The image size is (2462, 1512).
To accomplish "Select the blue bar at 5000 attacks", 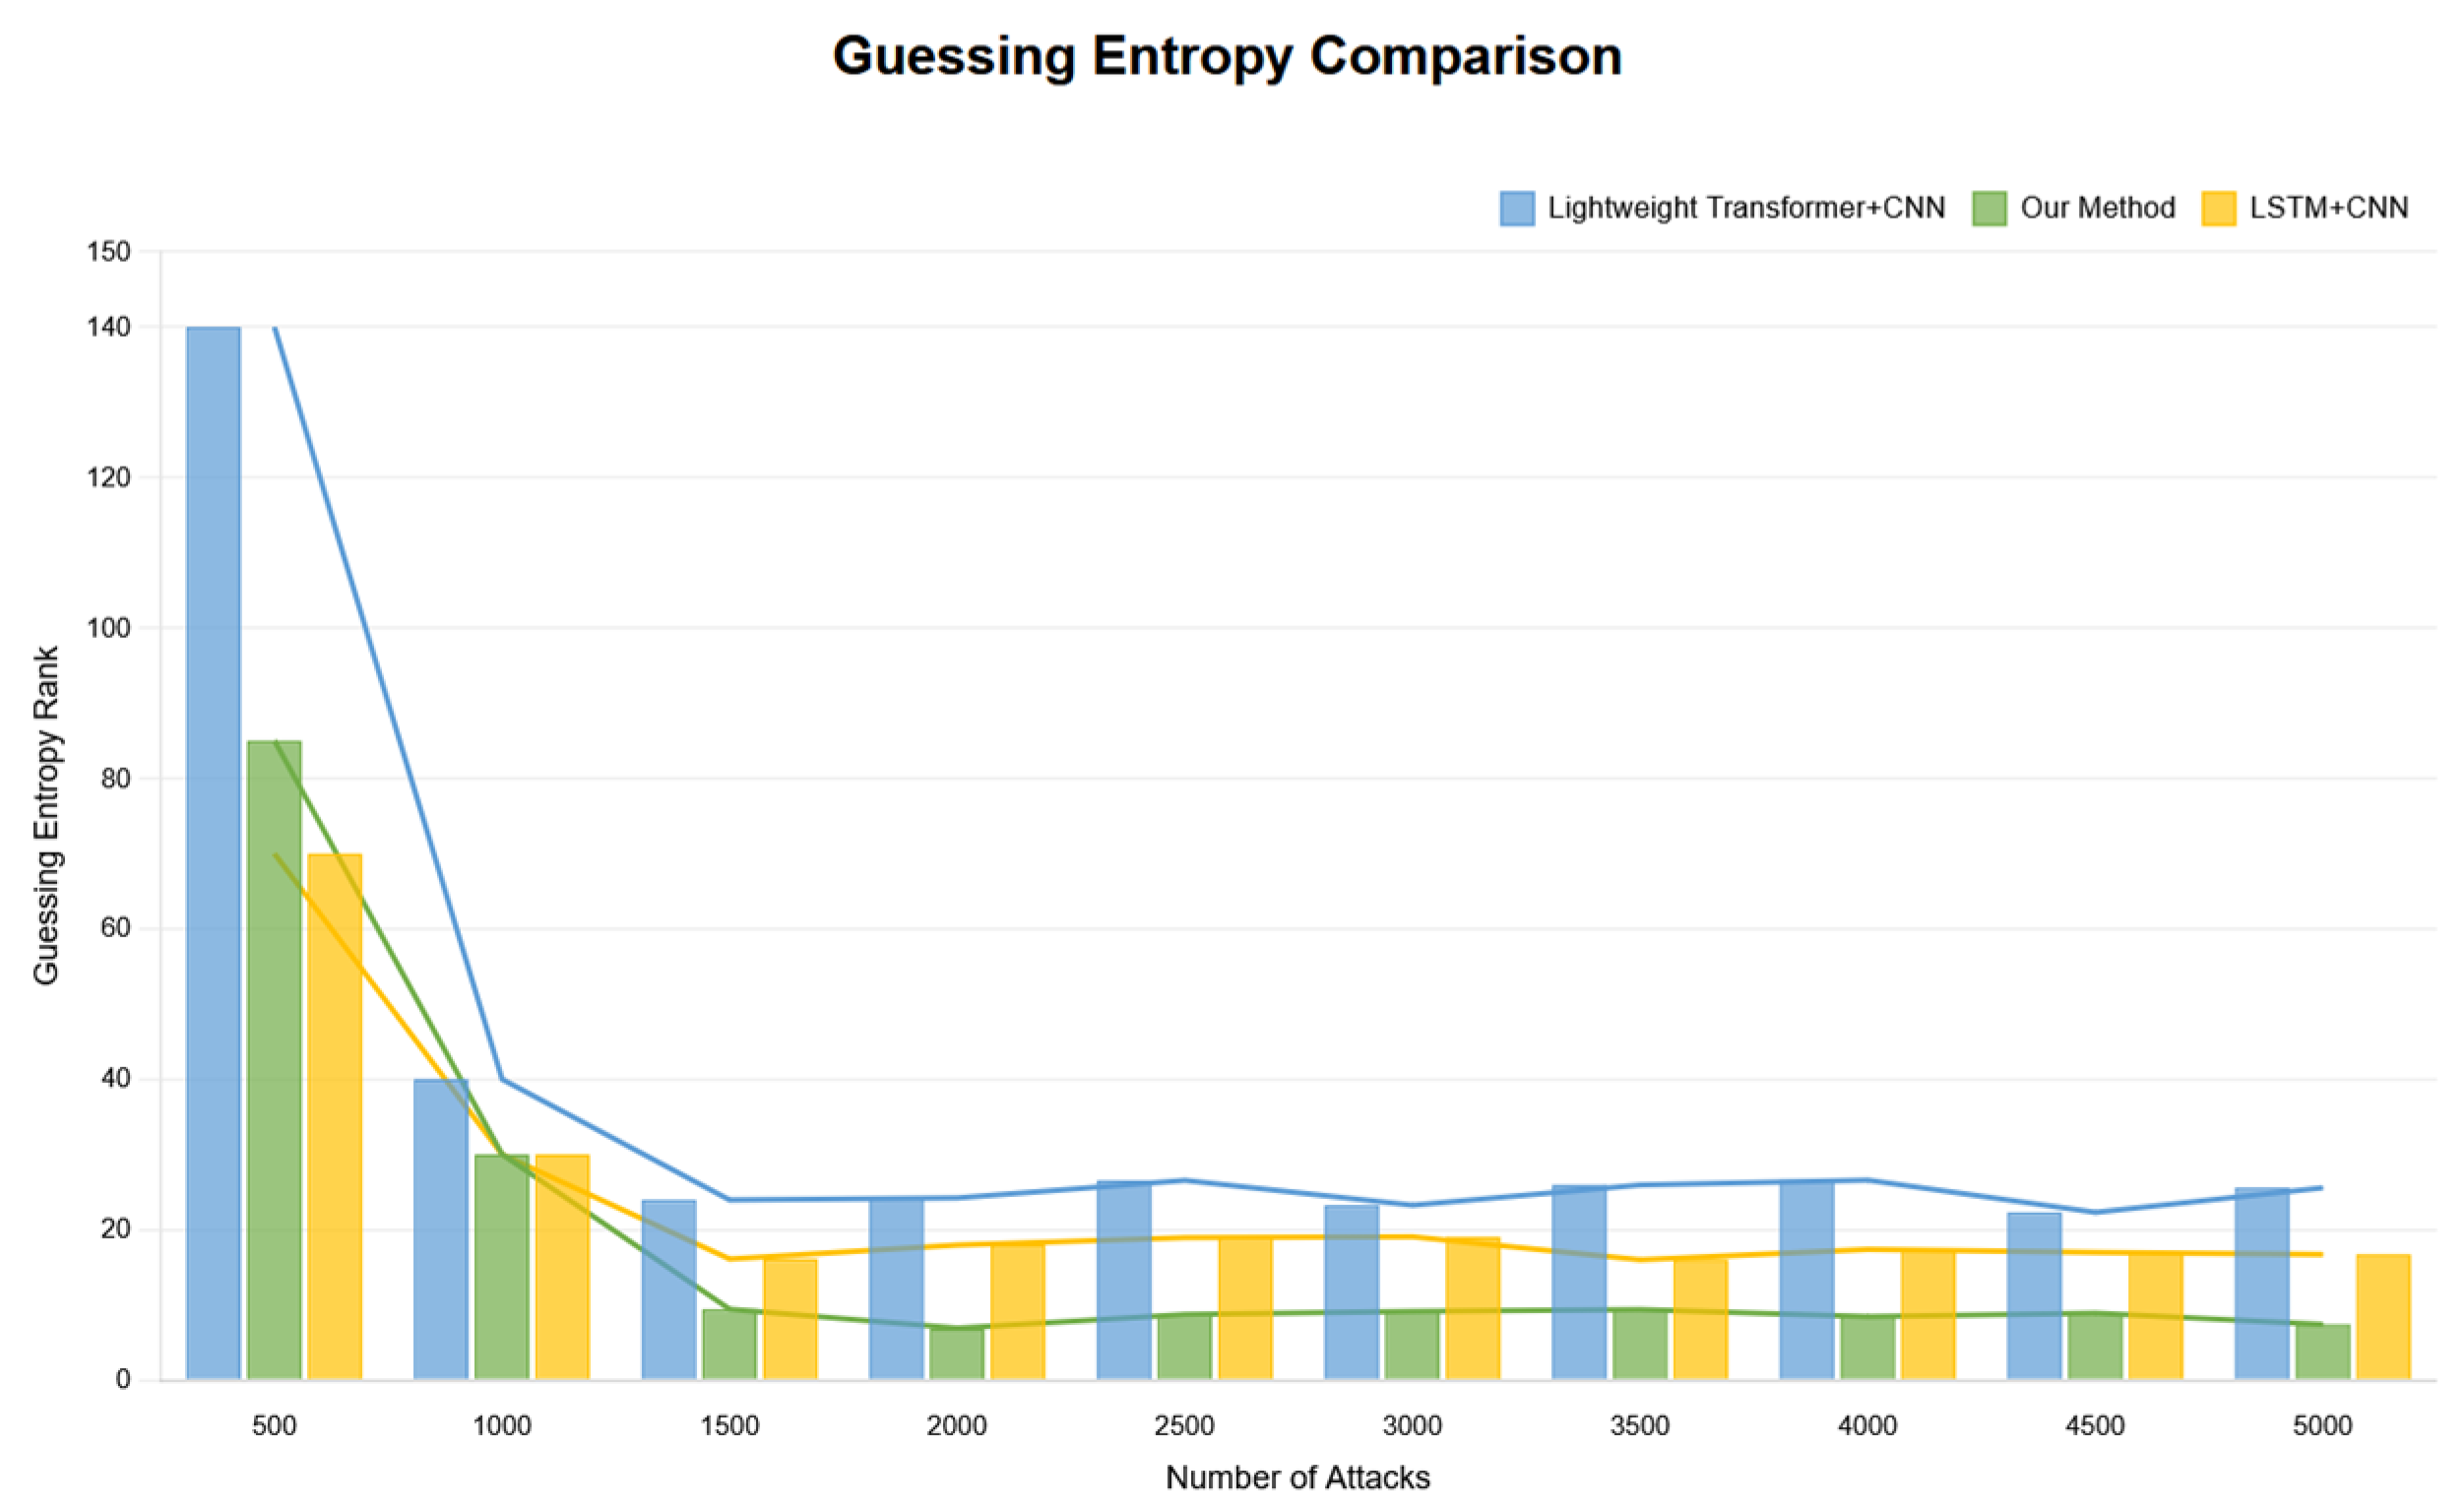I will click(x=2262, y=1284).
